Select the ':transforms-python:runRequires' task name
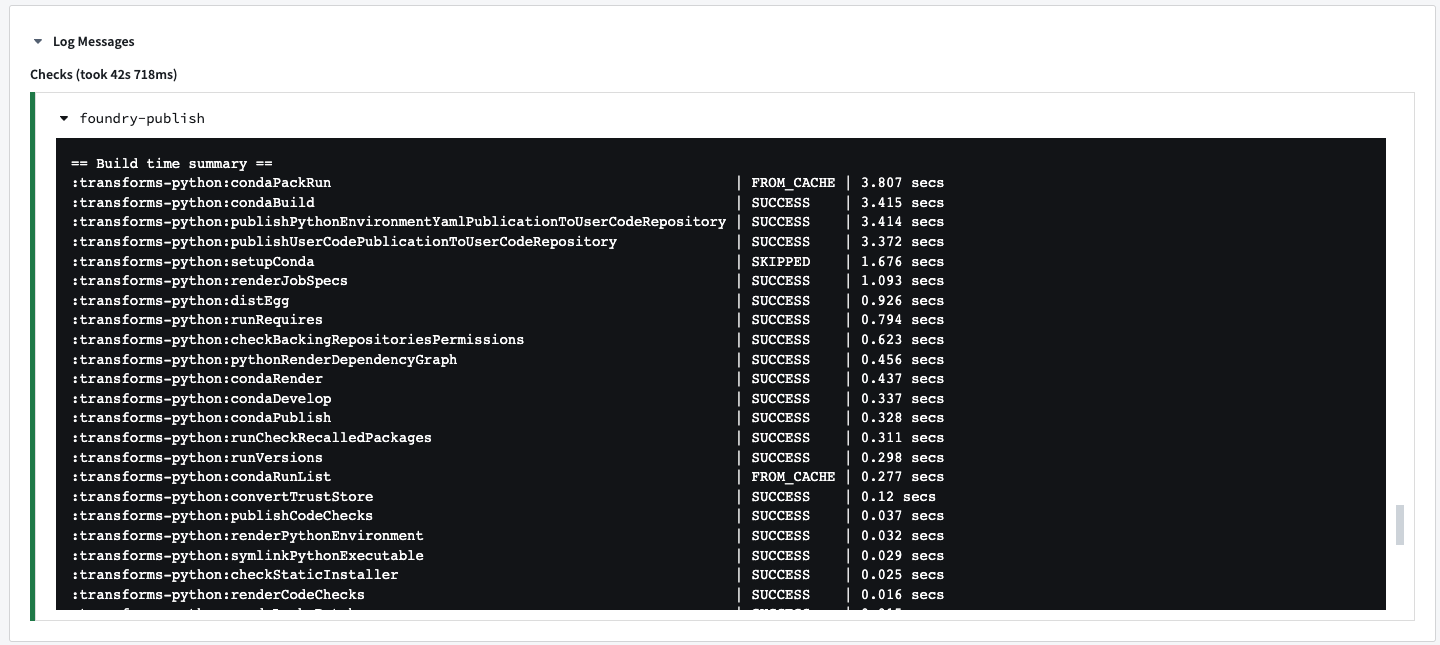The width and height of the screenshot is (1440, 645). tap(197, 320)
